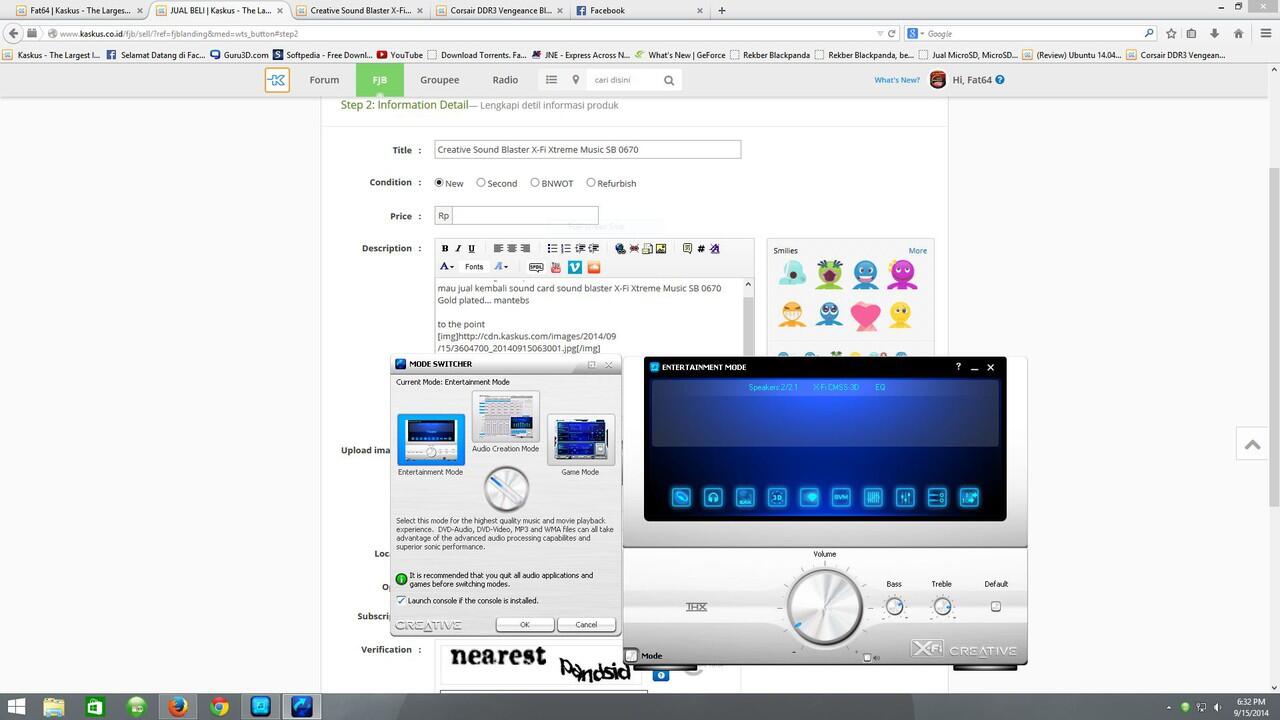This screenshot has width=1280, height=720.
Task: Toggle underline formatting in description editor
Action: point(471,248)
